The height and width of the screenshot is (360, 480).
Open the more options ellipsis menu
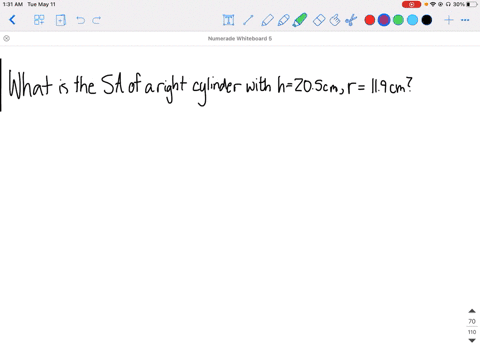tap(465, 20)
